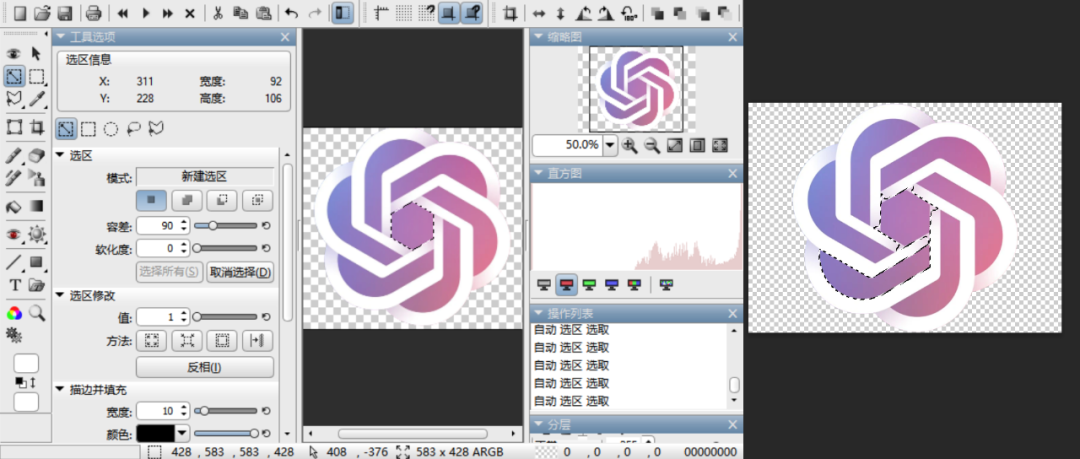Collapse the 直方图 panel
This screenshot has width=1080, height=459.
coord(539,174)
